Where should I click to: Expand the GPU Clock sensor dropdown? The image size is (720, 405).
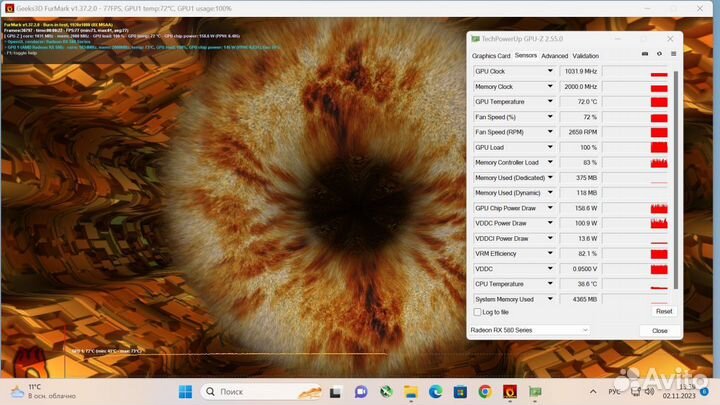(549, 72)
